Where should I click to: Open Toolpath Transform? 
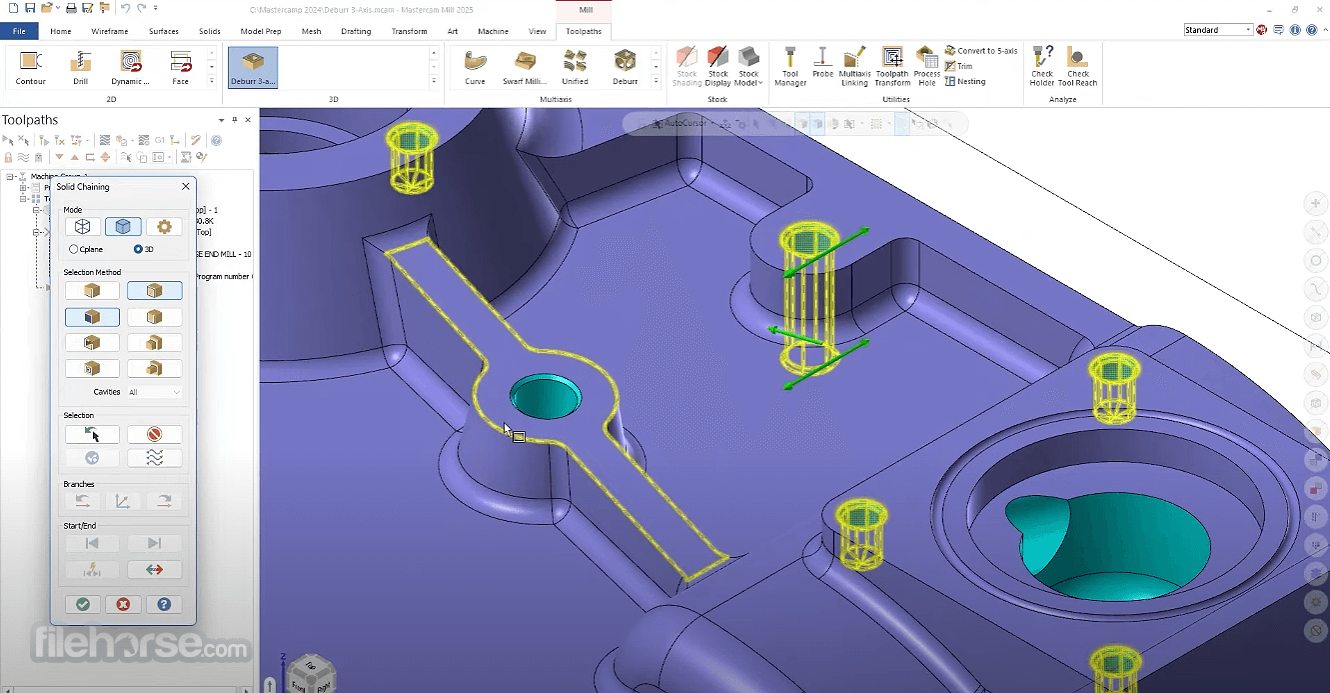[892, 67]
